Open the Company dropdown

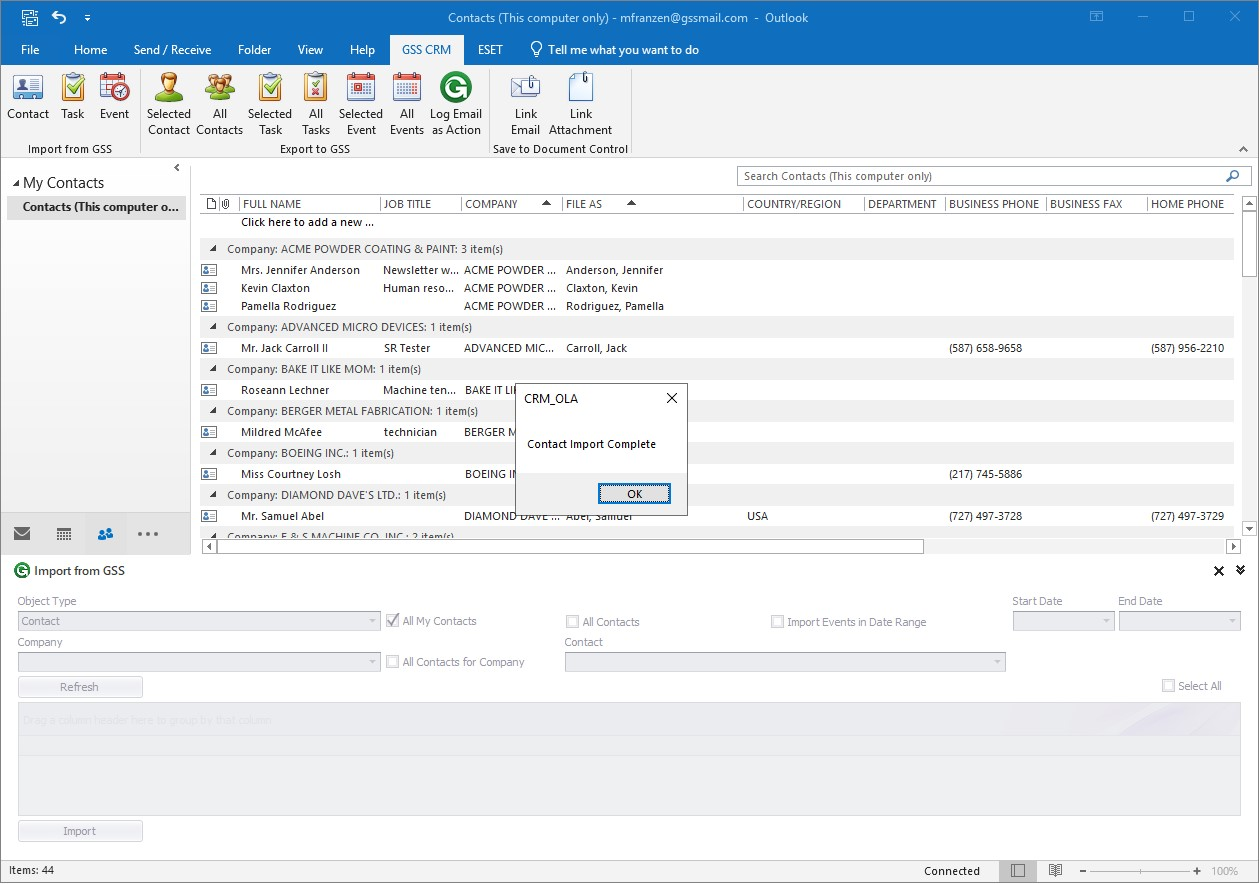click(372, 661)
